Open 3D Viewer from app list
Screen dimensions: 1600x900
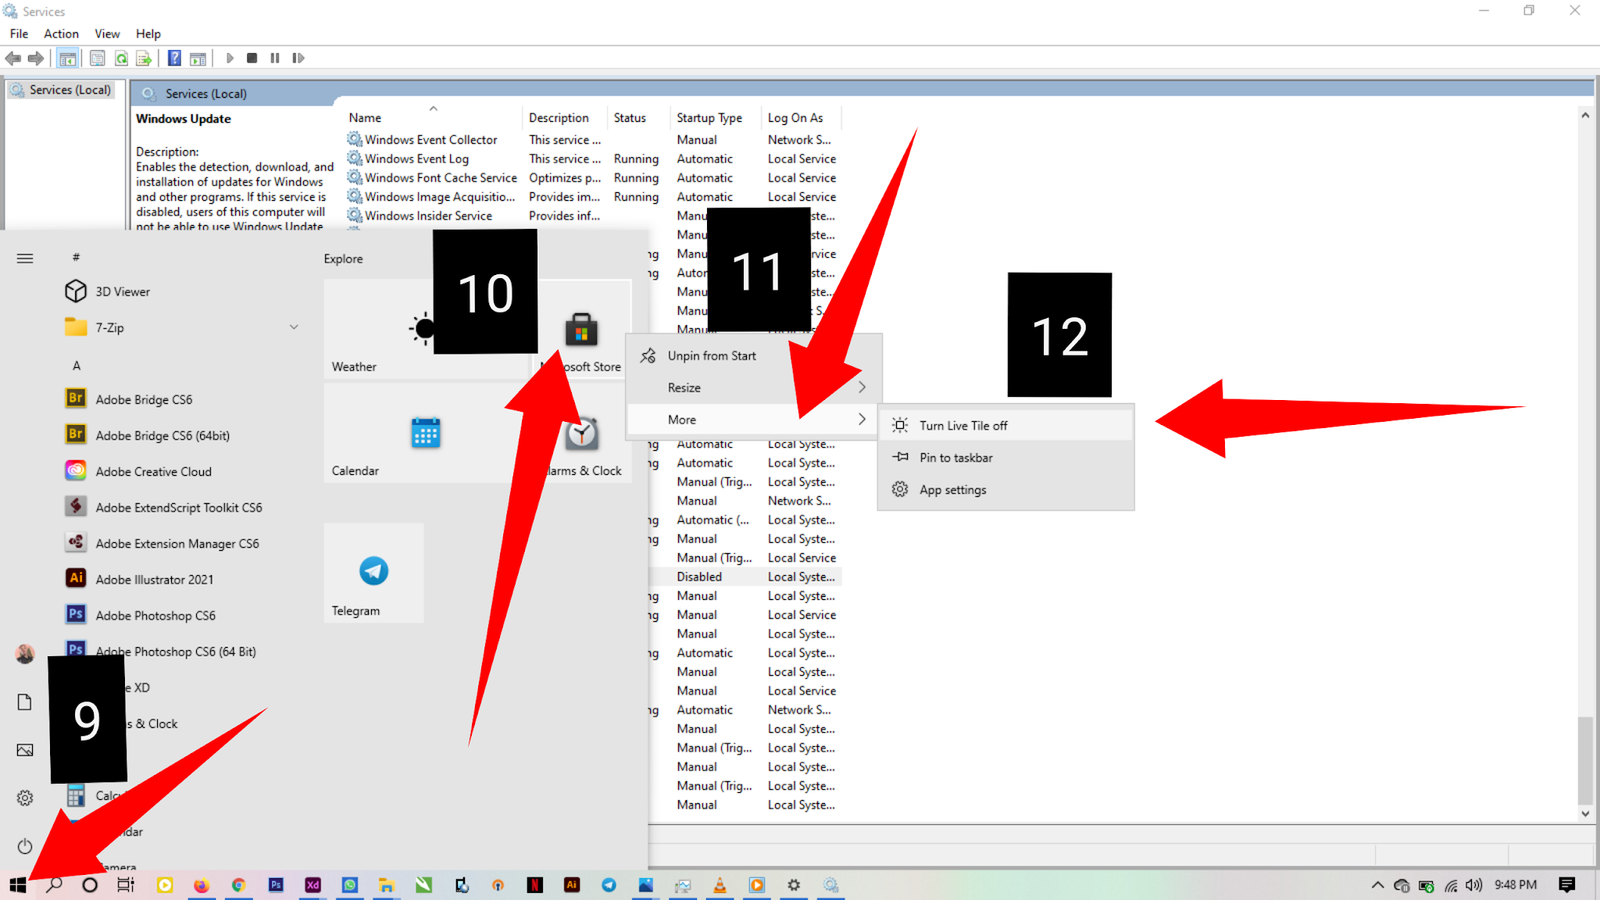(180, 292)
